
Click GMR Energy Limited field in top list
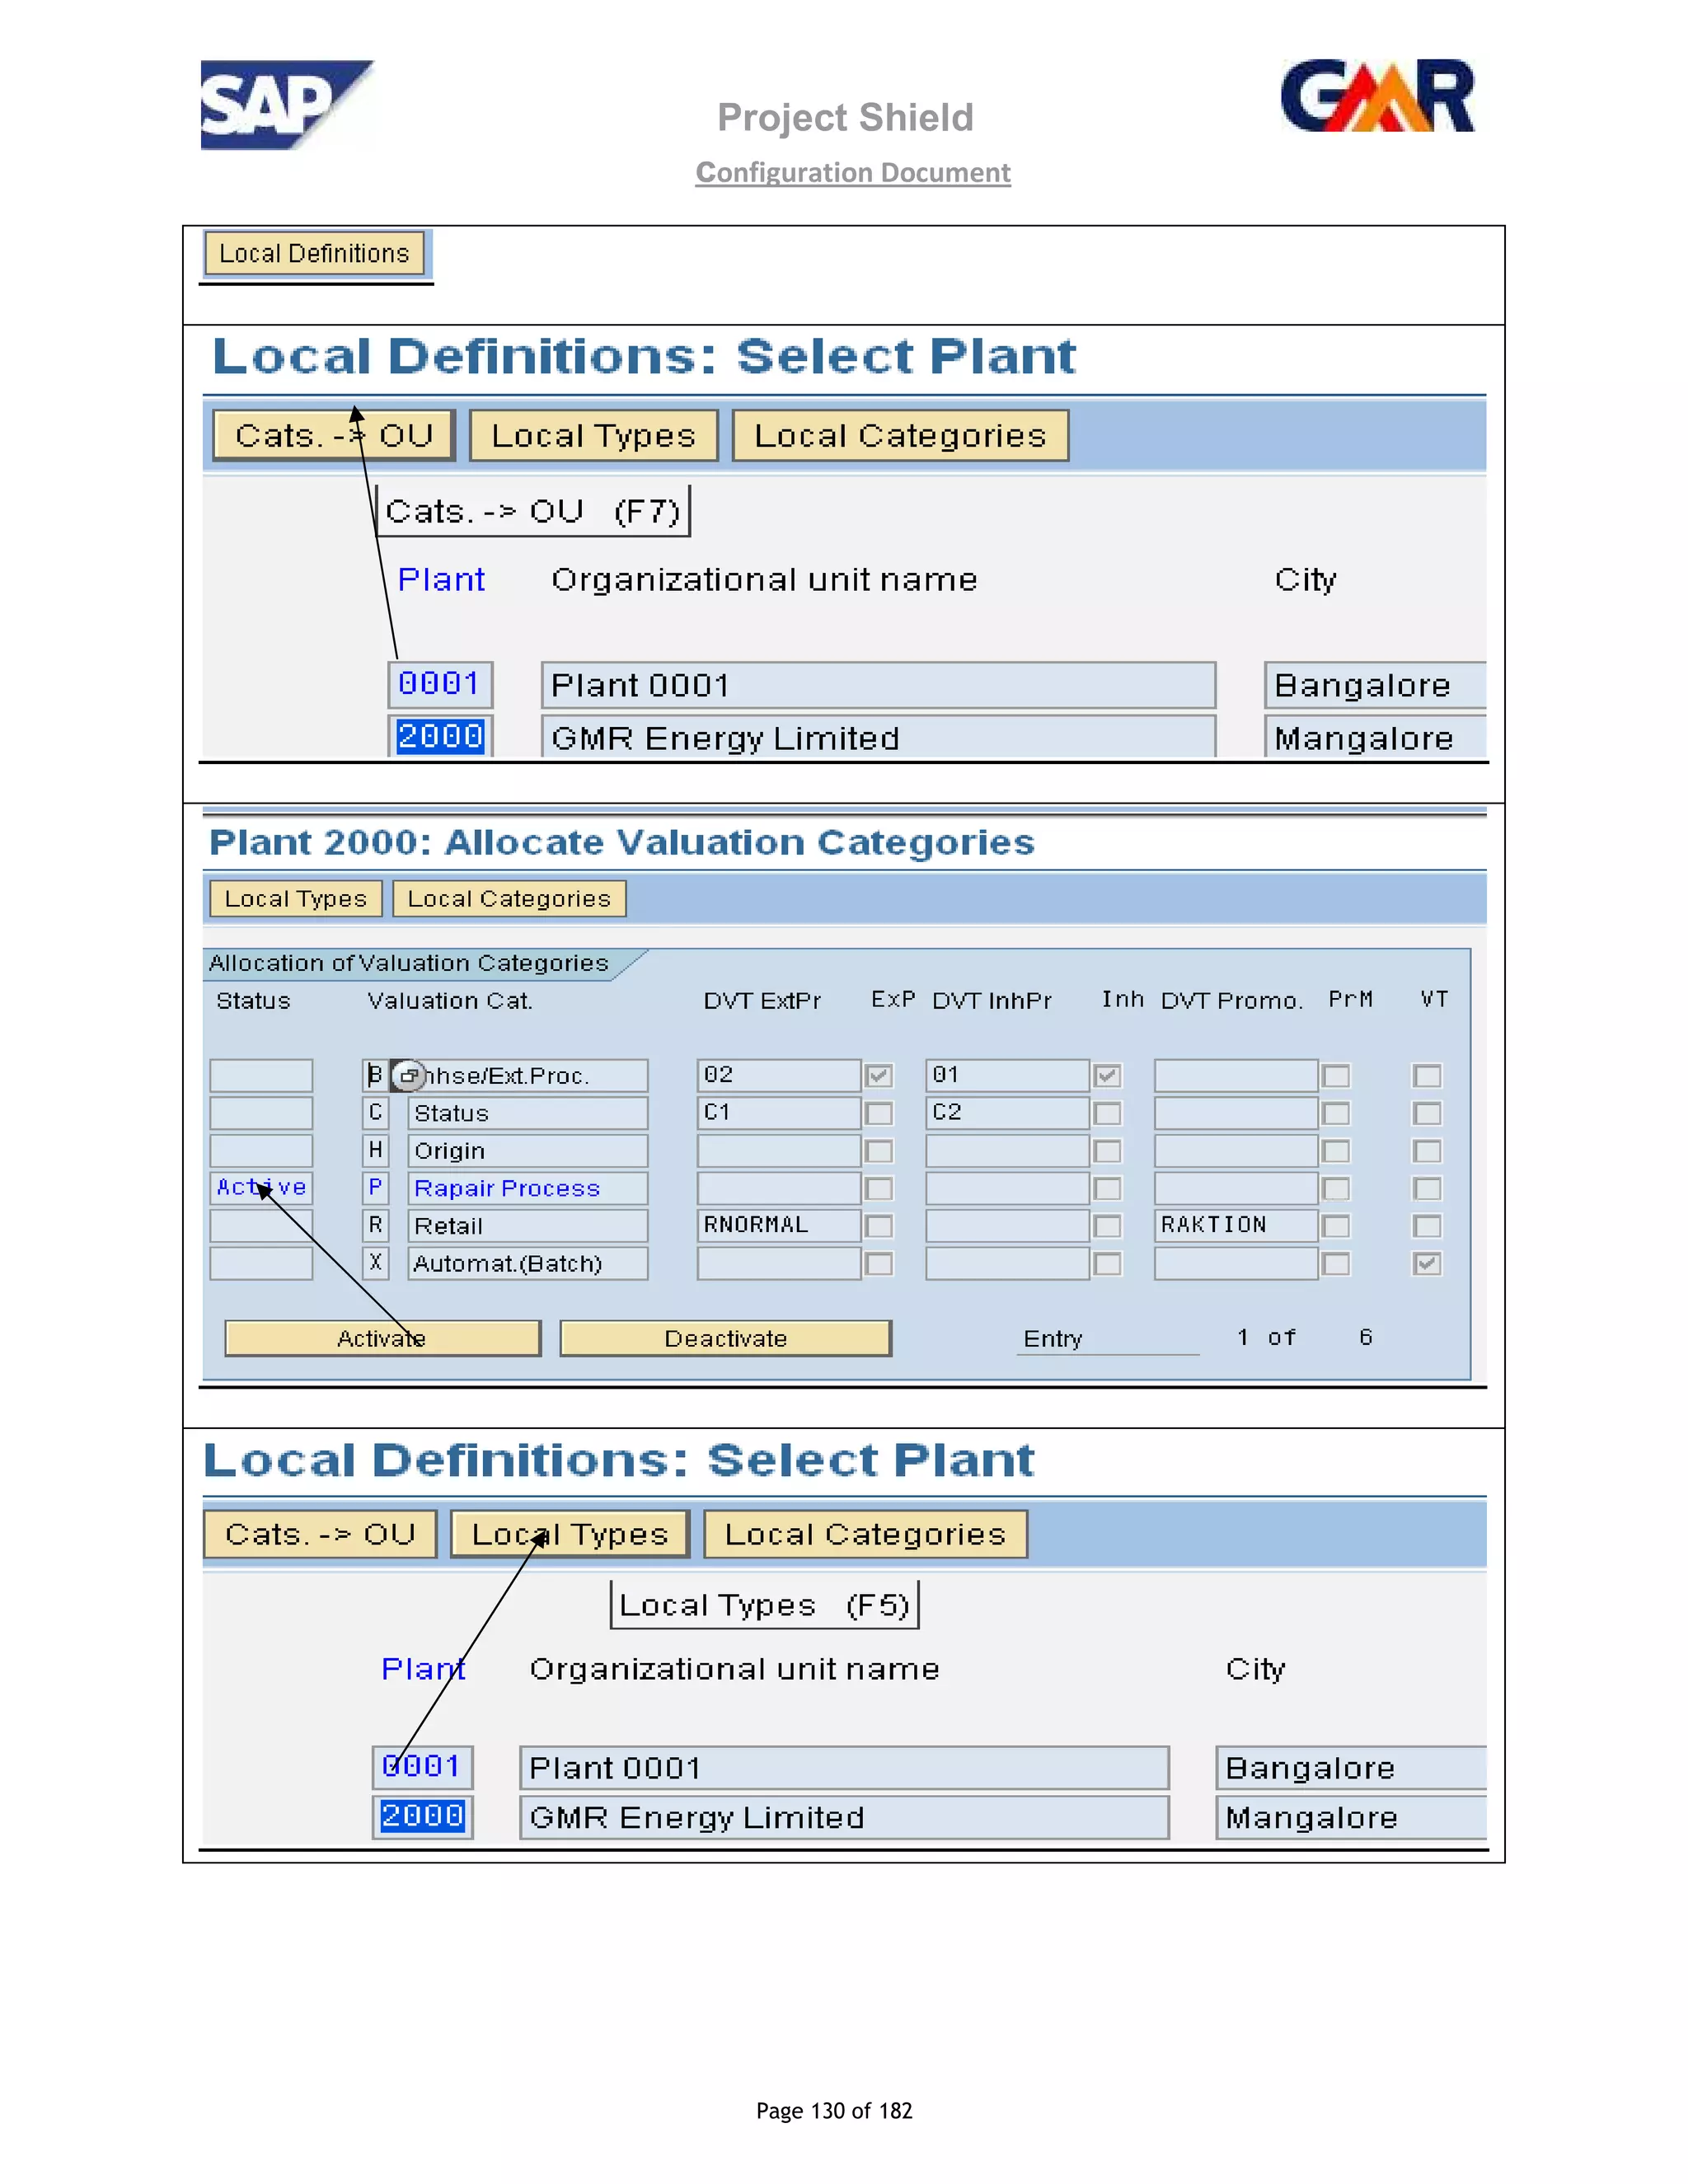coord(878,737)
